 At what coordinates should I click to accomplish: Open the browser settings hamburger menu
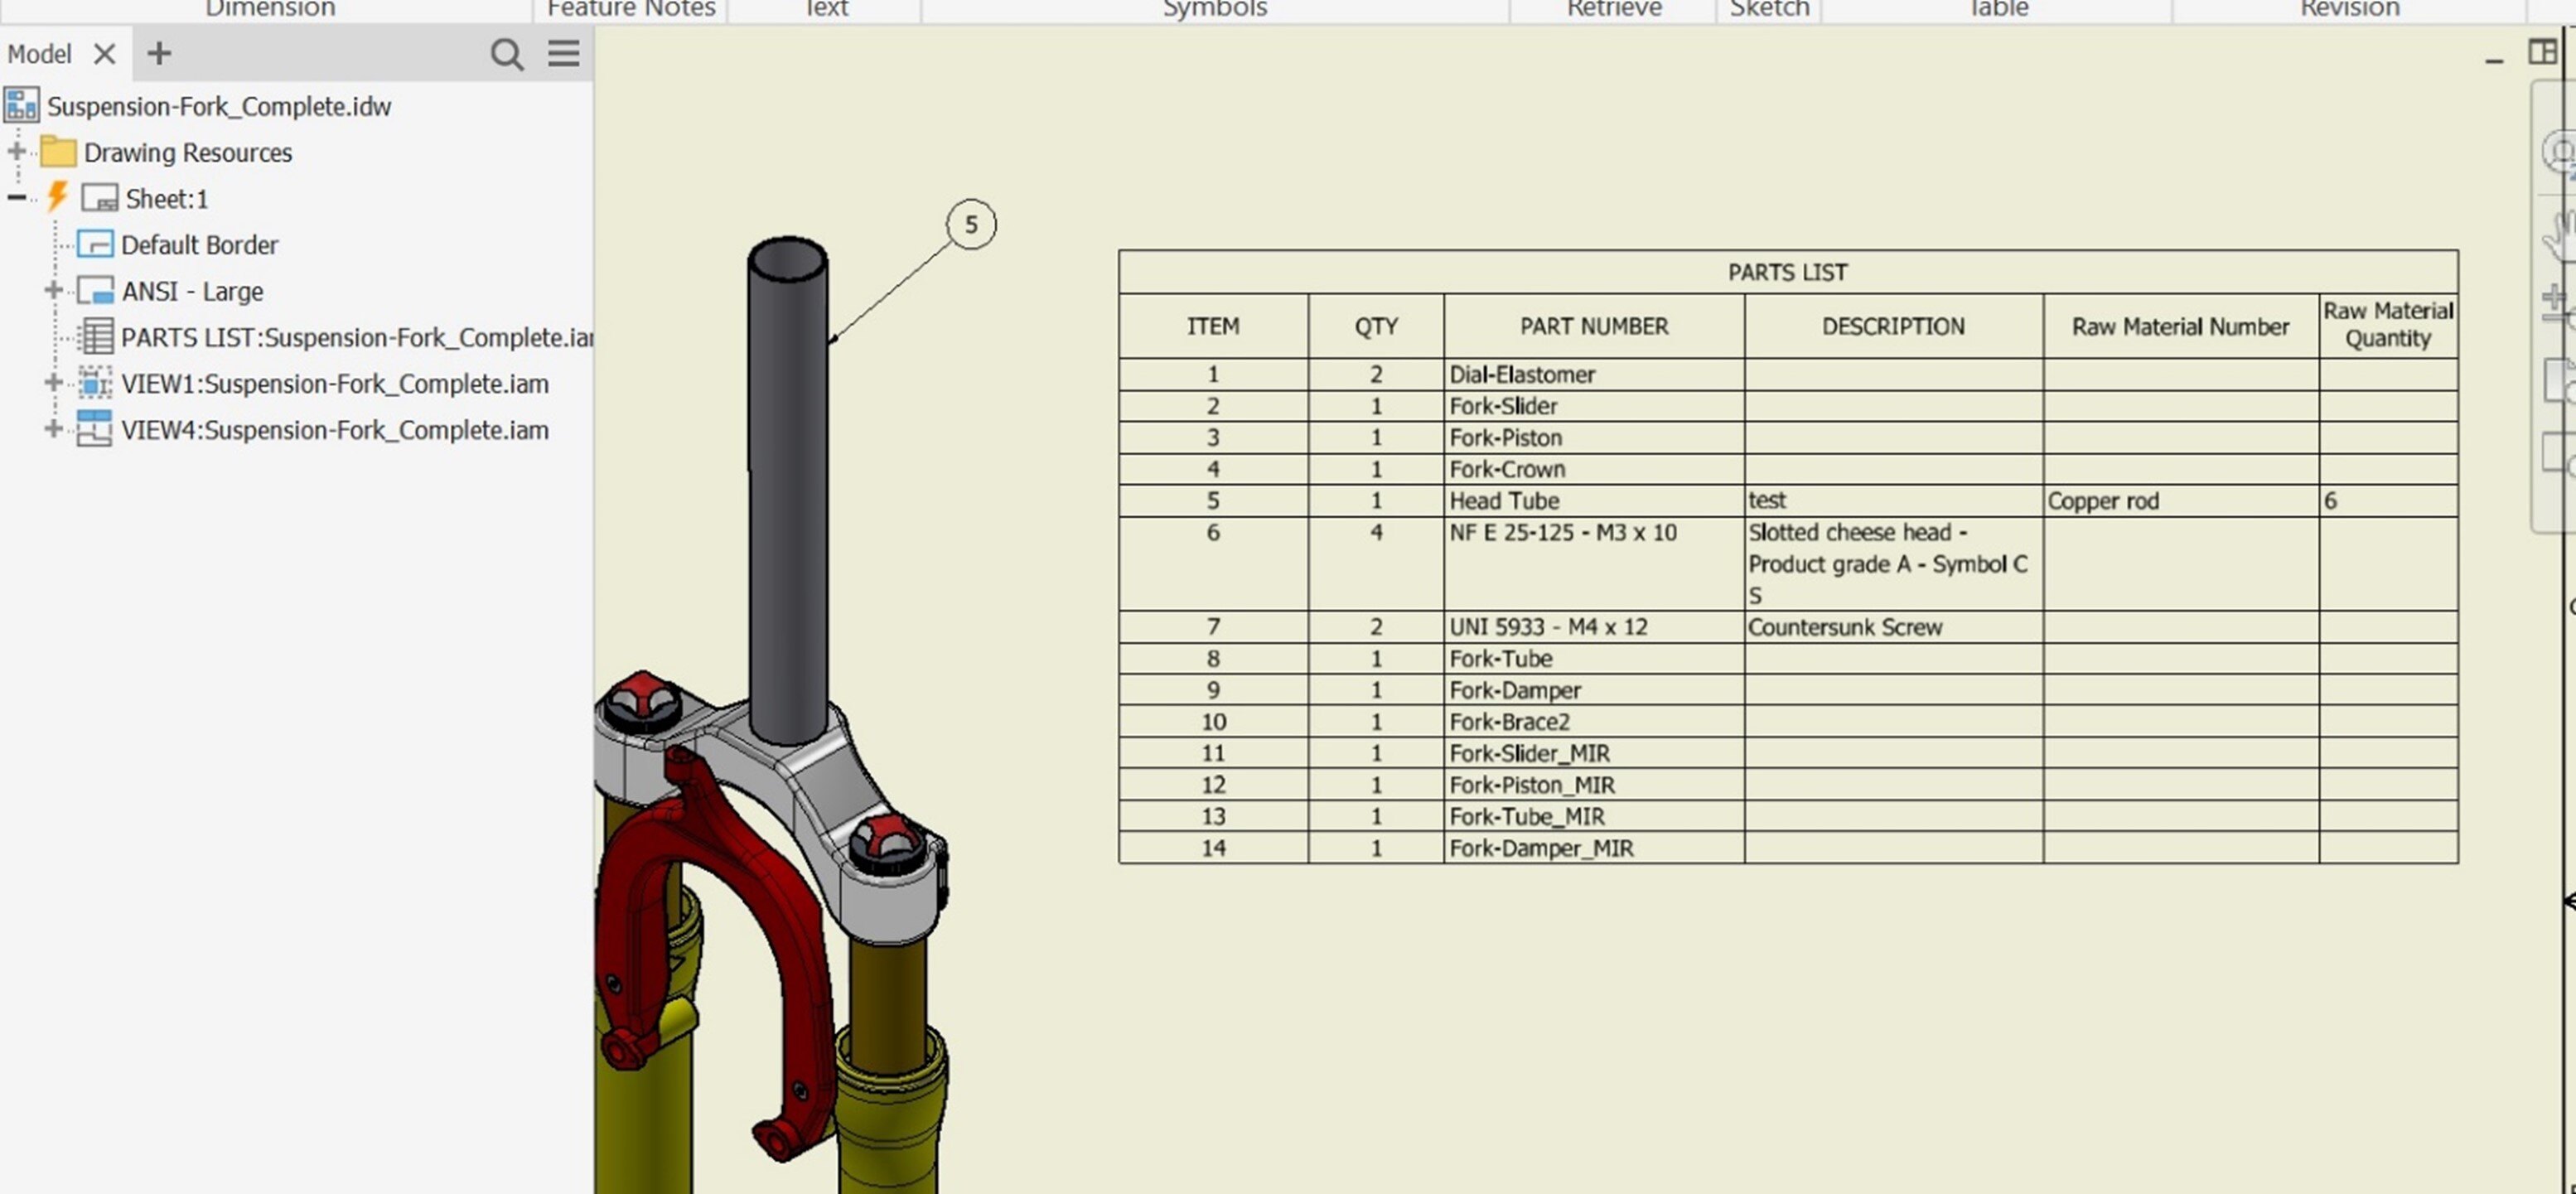pos(563,54)
